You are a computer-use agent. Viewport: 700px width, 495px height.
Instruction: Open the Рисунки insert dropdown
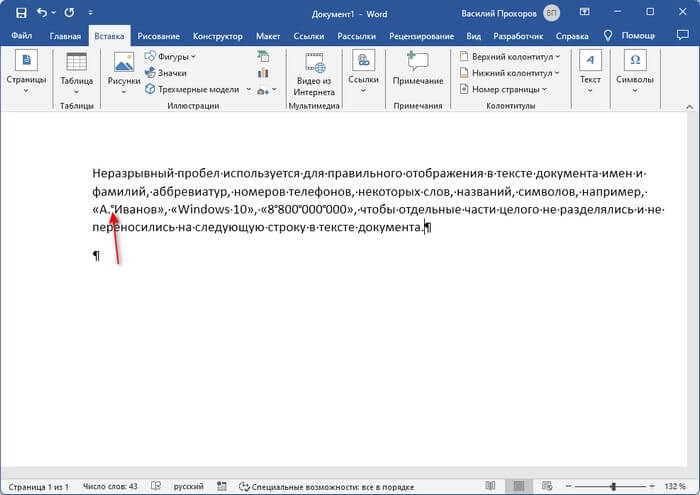(x=124, y=73)
